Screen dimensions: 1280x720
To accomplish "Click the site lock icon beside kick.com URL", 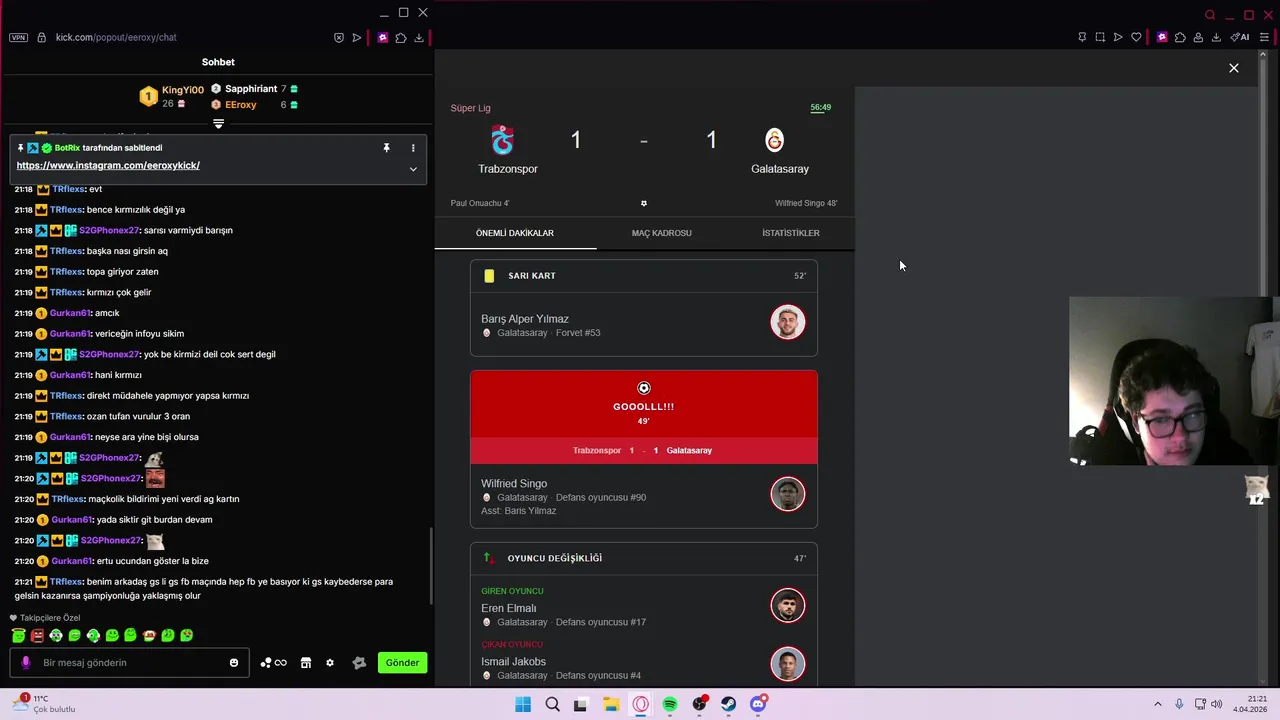I will click(x=41, y=38).
